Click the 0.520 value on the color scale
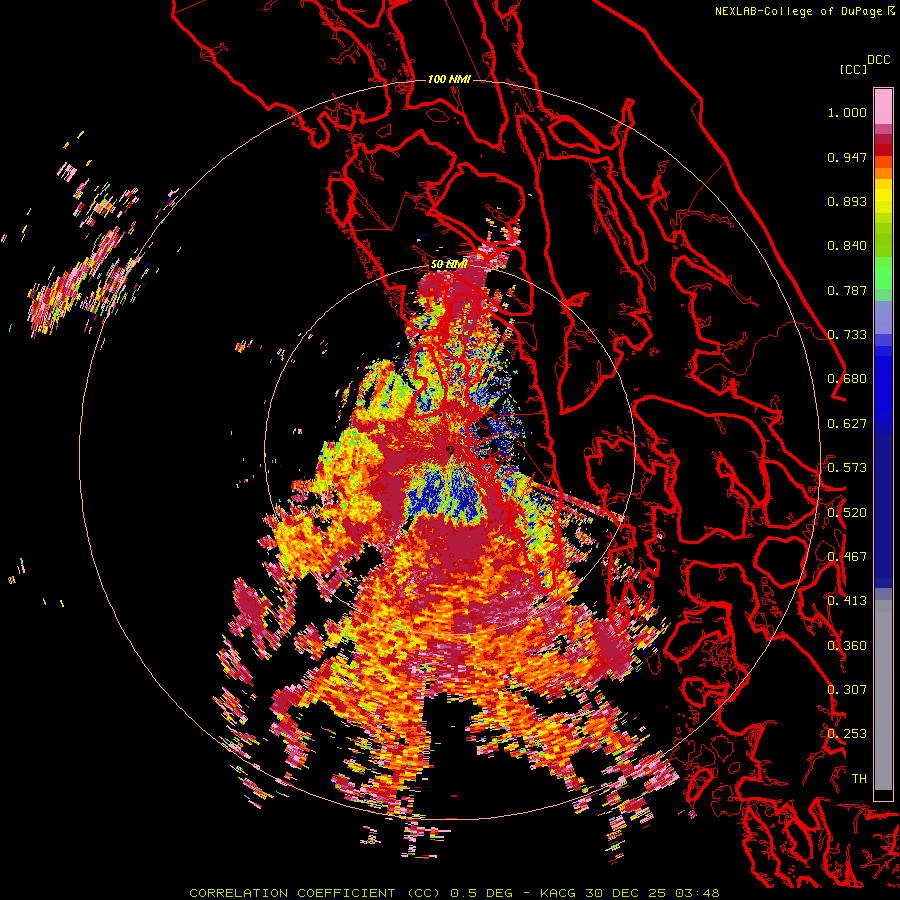 coord(847,513)
